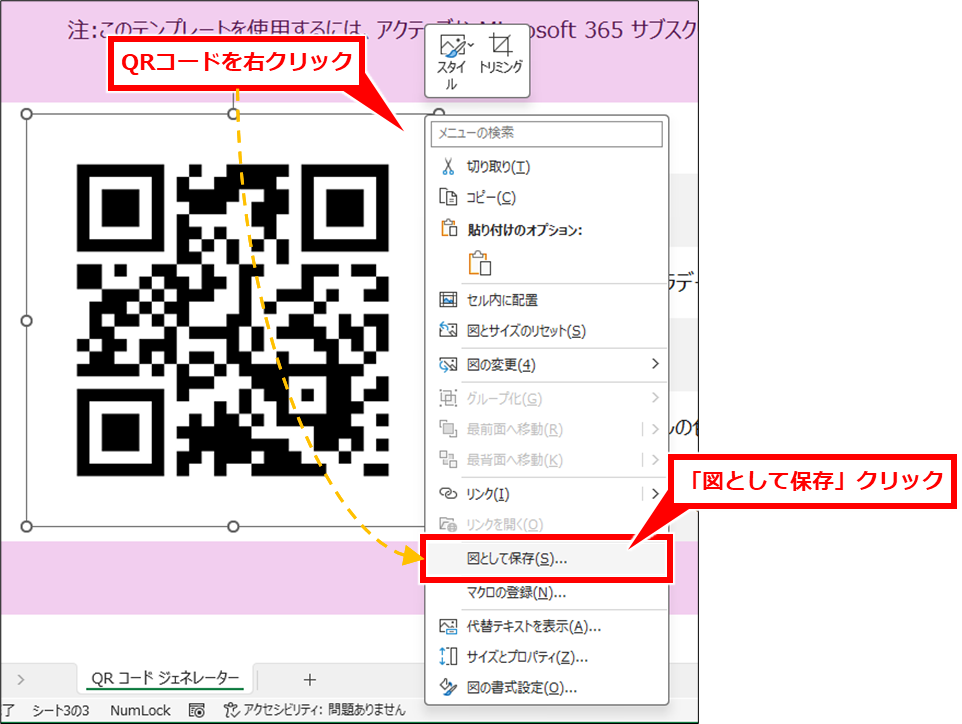Click the scissors Cut icon
Screen dimensions: 962x724
point(448,167)
